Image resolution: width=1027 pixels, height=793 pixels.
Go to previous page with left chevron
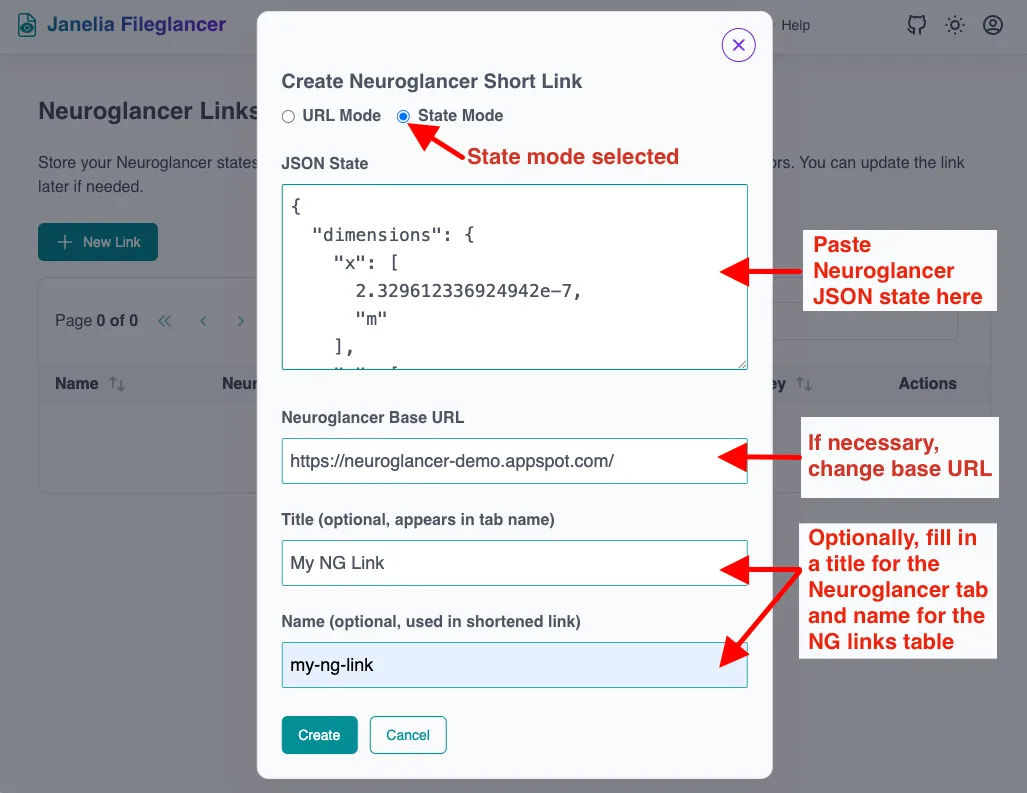pyautogui.click(x=203, y=321)
